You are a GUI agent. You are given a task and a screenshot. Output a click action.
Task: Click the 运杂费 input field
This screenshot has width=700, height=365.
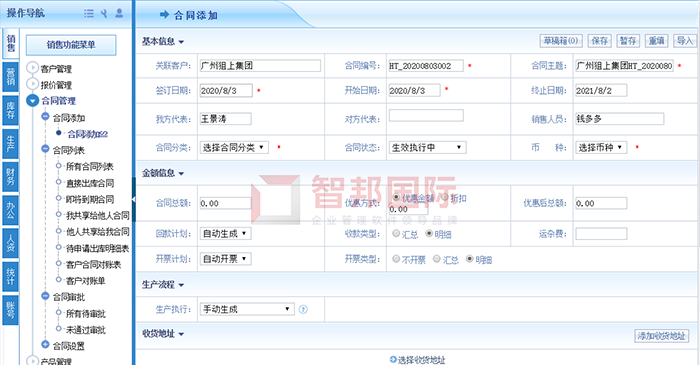pyautogui.click(x=601, y=233)
